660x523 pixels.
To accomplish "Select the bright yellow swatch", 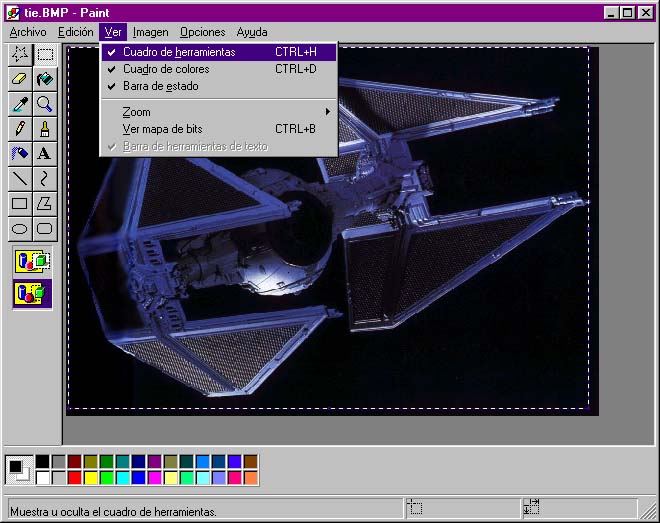I will pos(90,478).
